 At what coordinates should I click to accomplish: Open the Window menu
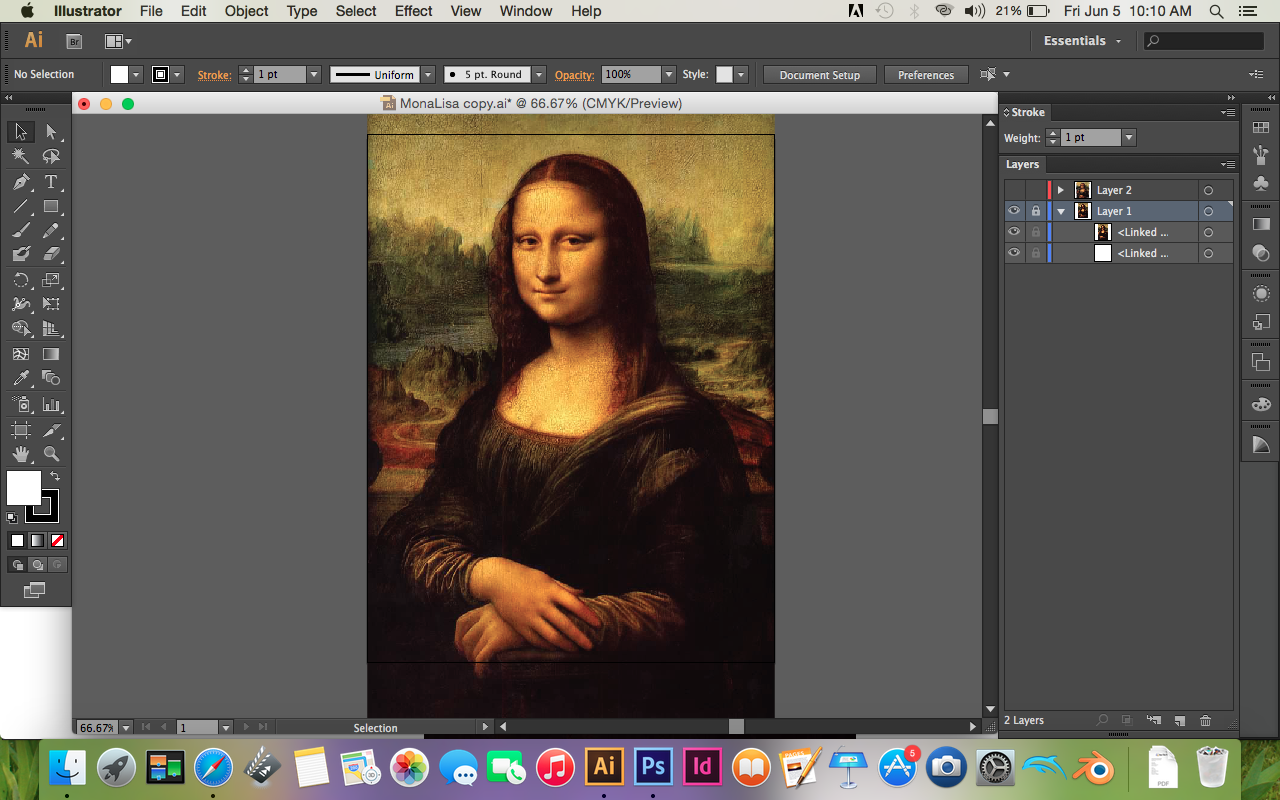pos(525,11)
